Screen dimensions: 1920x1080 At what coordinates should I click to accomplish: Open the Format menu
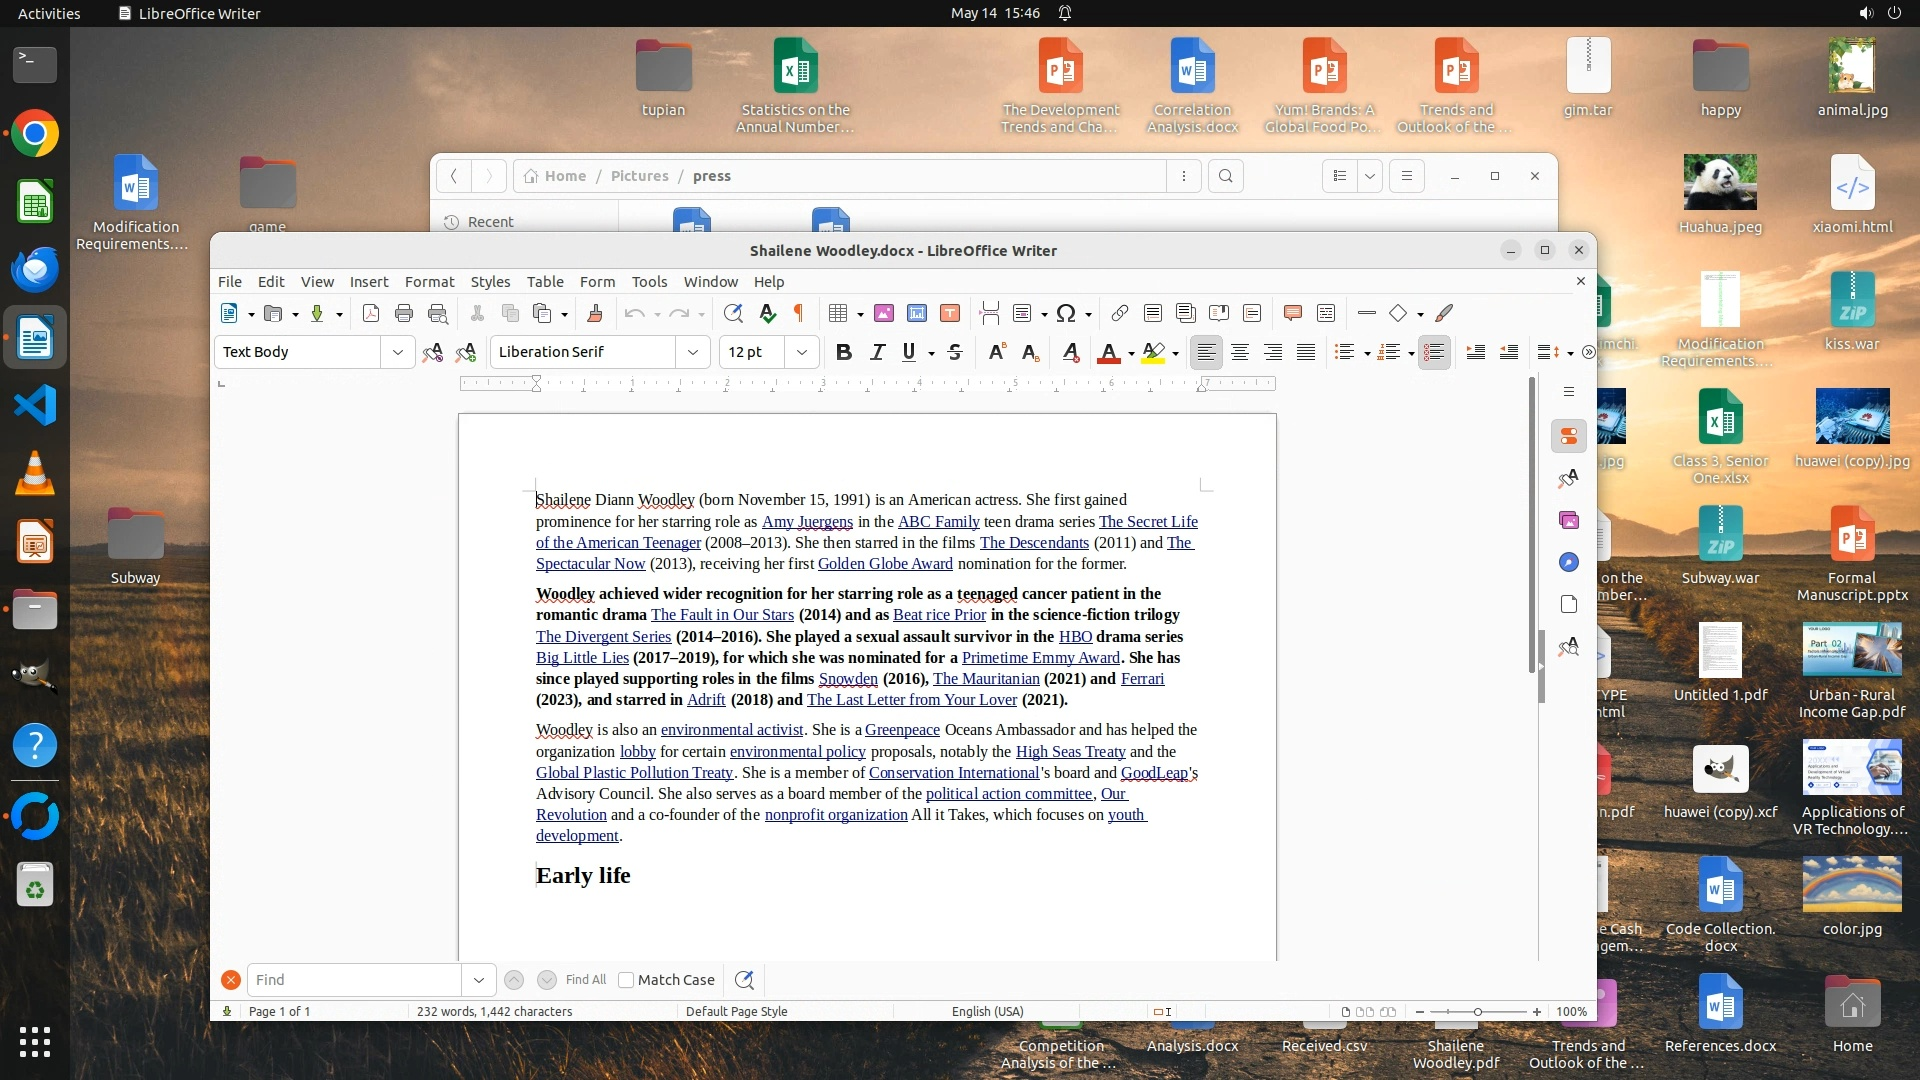click(429, 282)
